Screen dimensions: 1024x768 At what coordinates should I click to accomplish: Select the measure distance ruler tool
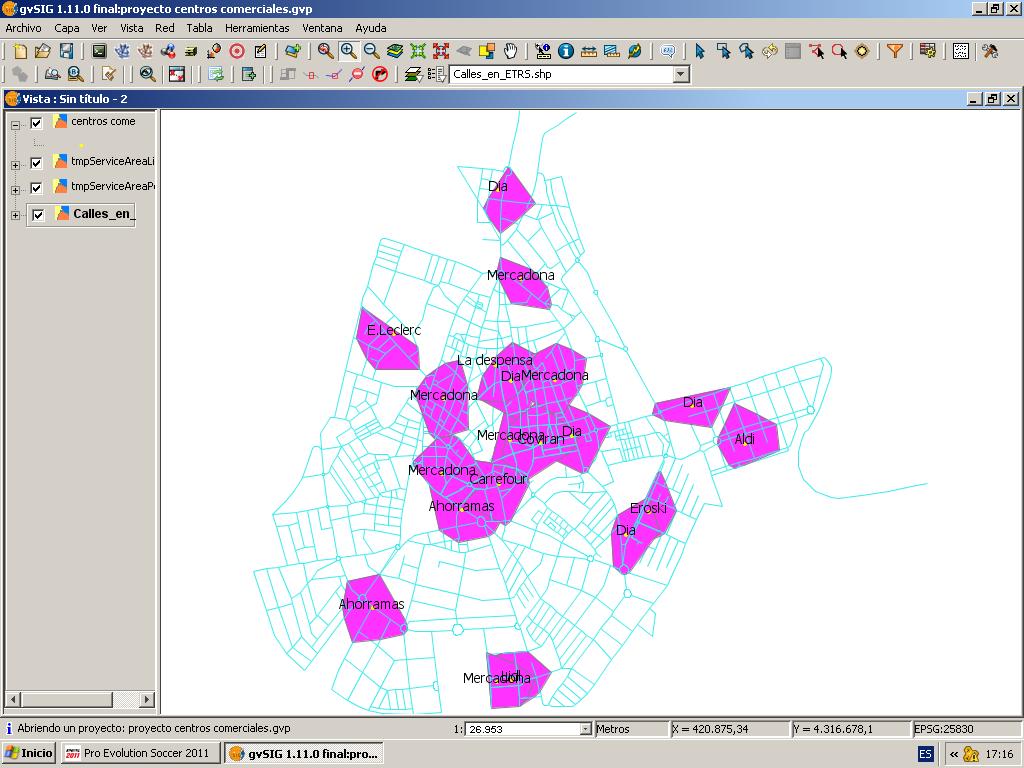[588, 51]
